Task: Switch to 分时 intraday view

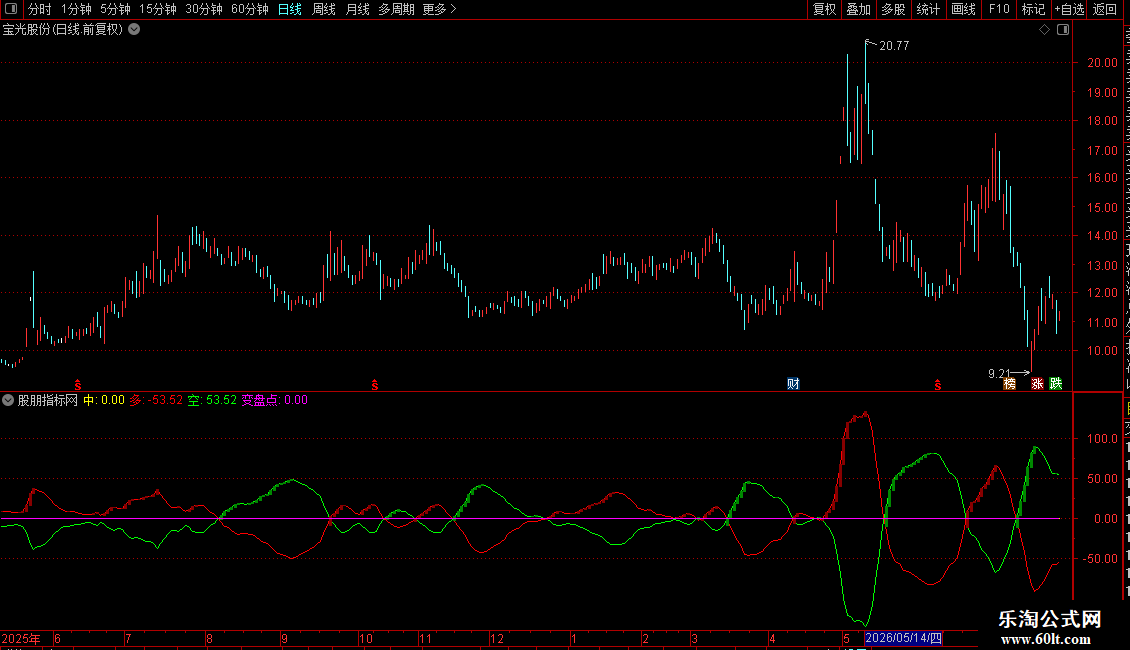Action: pos(40,9)
